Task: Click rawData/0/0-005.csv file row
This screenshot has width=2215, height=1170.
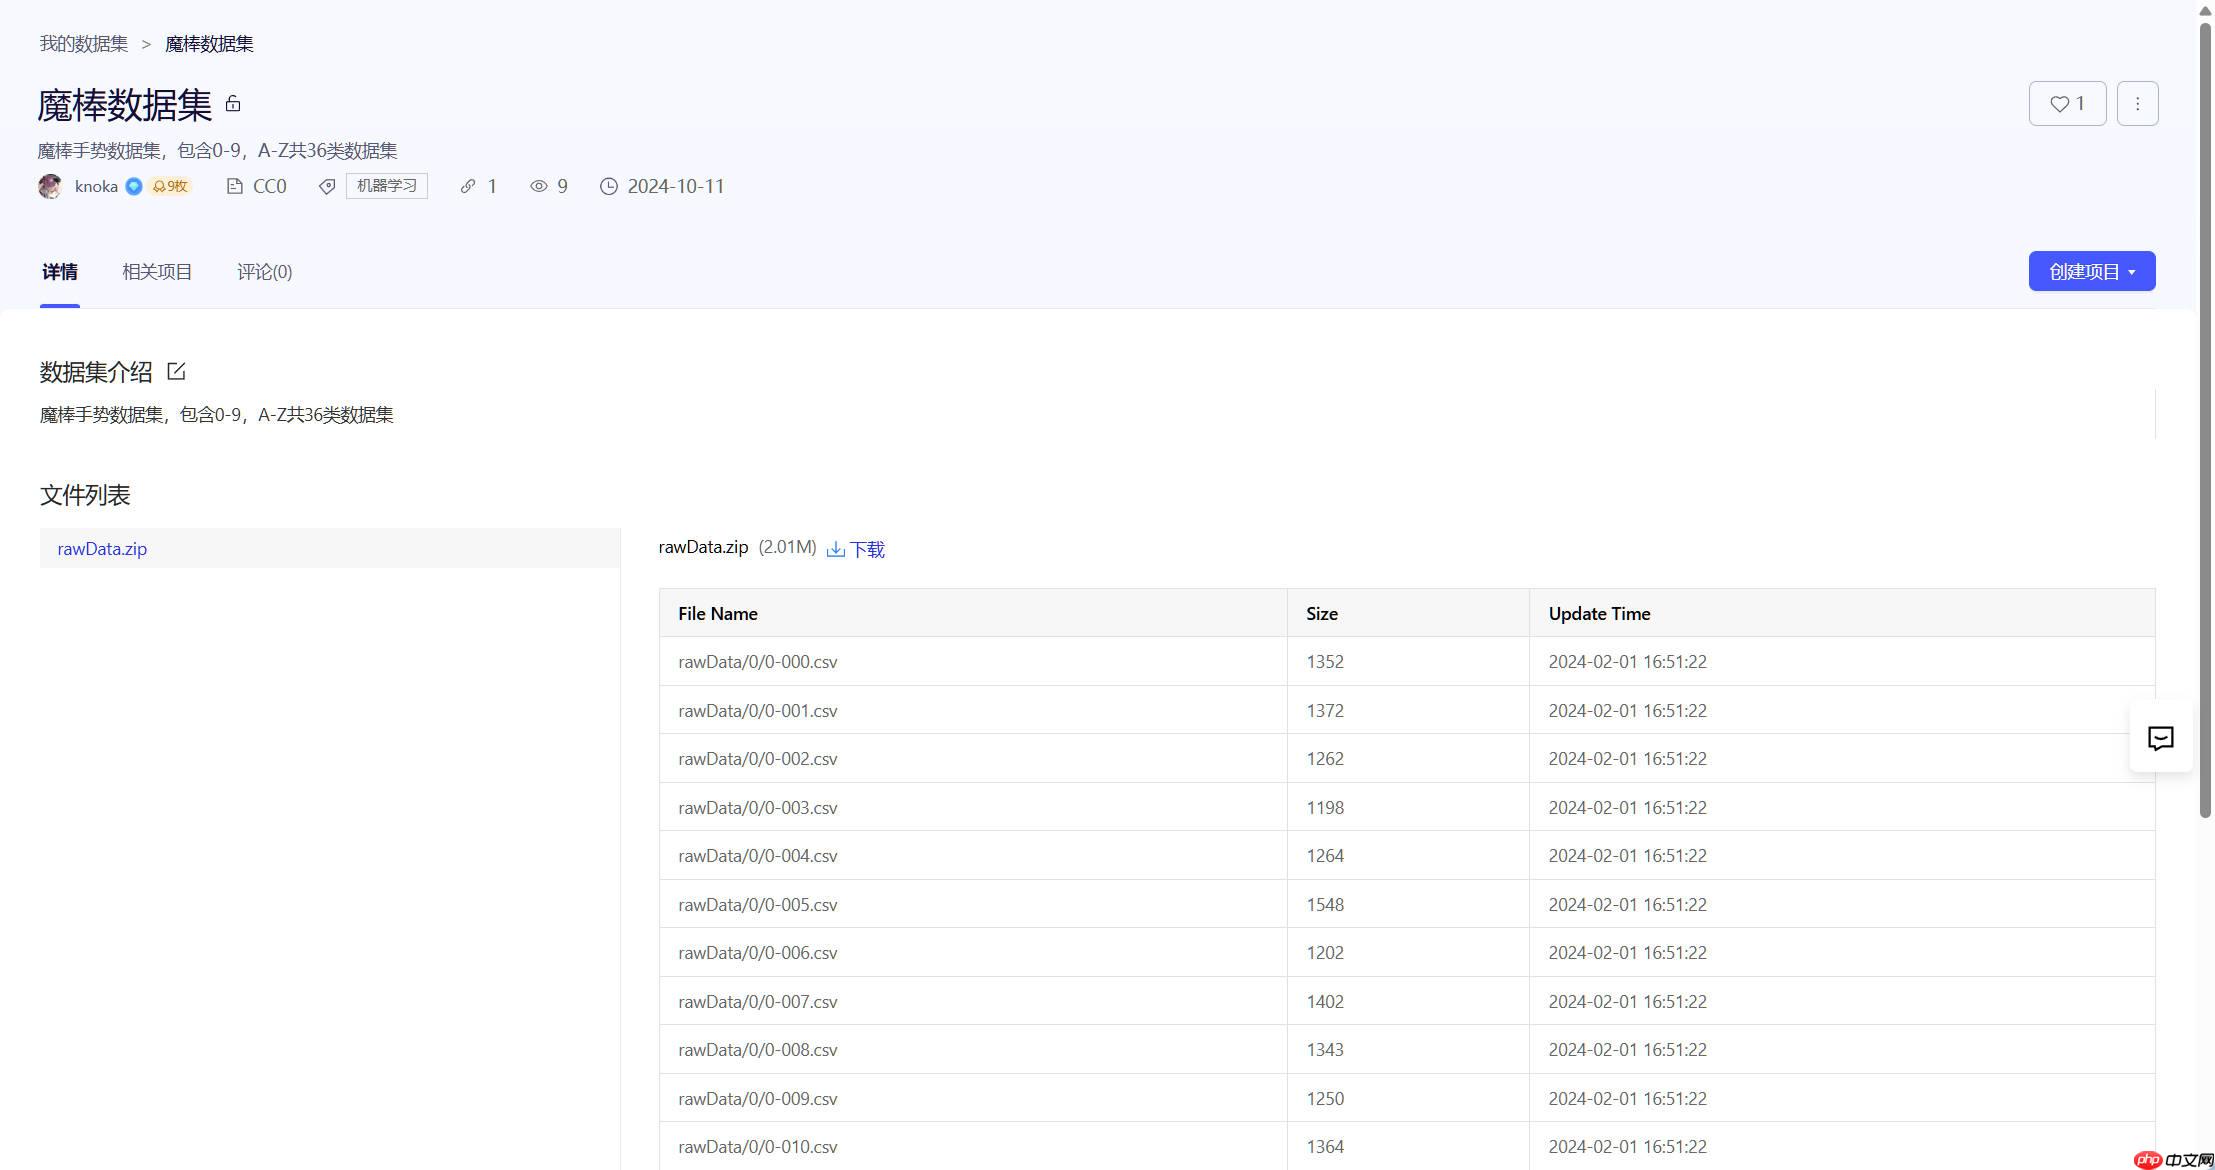Action: [x=758, y=905]
